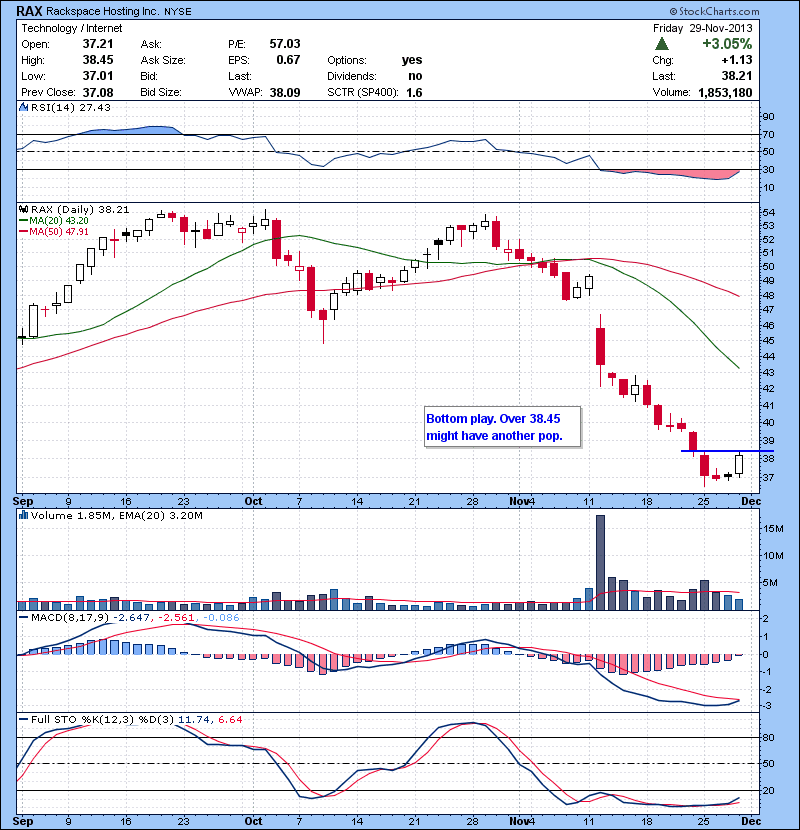Click the date Friday 29-Nov-2013
This screenshot has height=830, width=800.
(702, 28)
